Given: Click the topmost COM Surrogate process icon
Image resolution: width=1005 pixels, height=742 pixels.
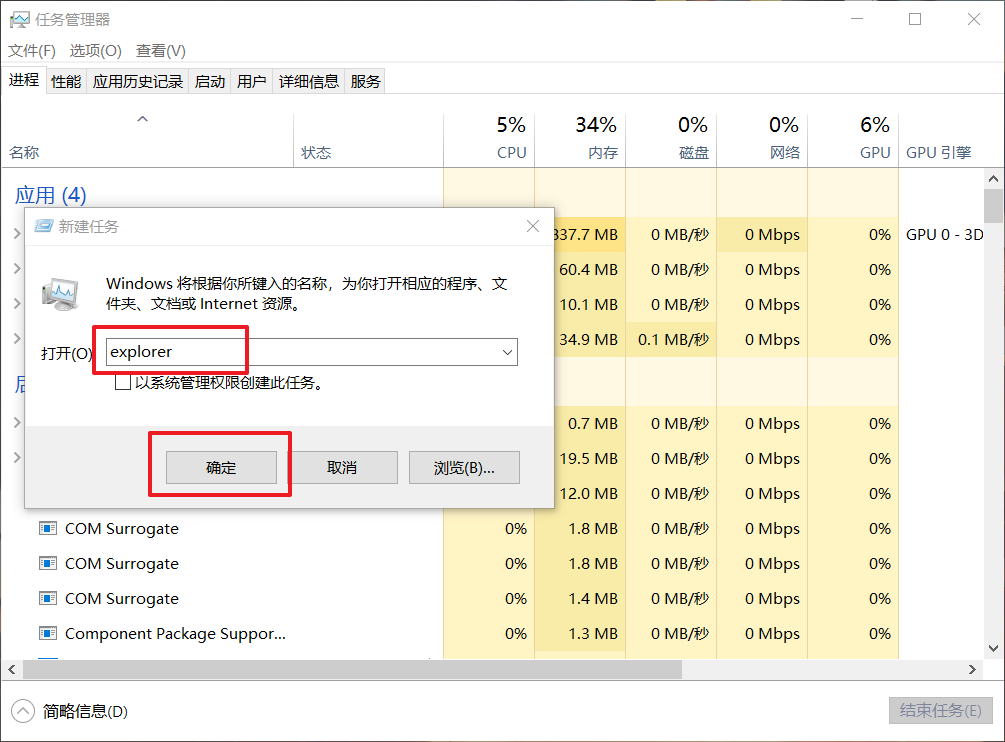Looking at the screenshot, I should click(x=47, y=528).
